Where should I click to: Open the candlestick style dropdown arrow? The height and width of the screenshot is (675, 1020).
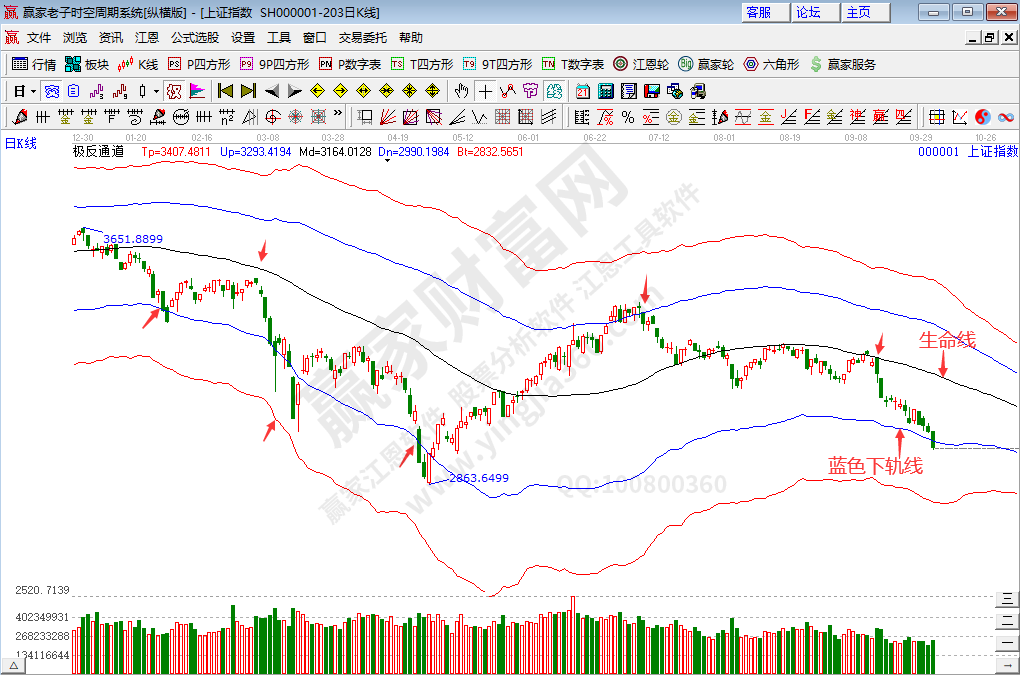tap(157, 90)
